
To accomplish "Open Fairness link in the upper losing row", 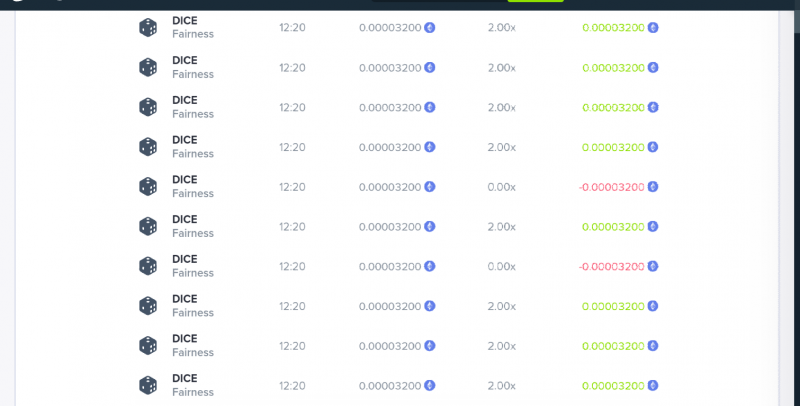I will pyautogui.click(x=193, y=193).
